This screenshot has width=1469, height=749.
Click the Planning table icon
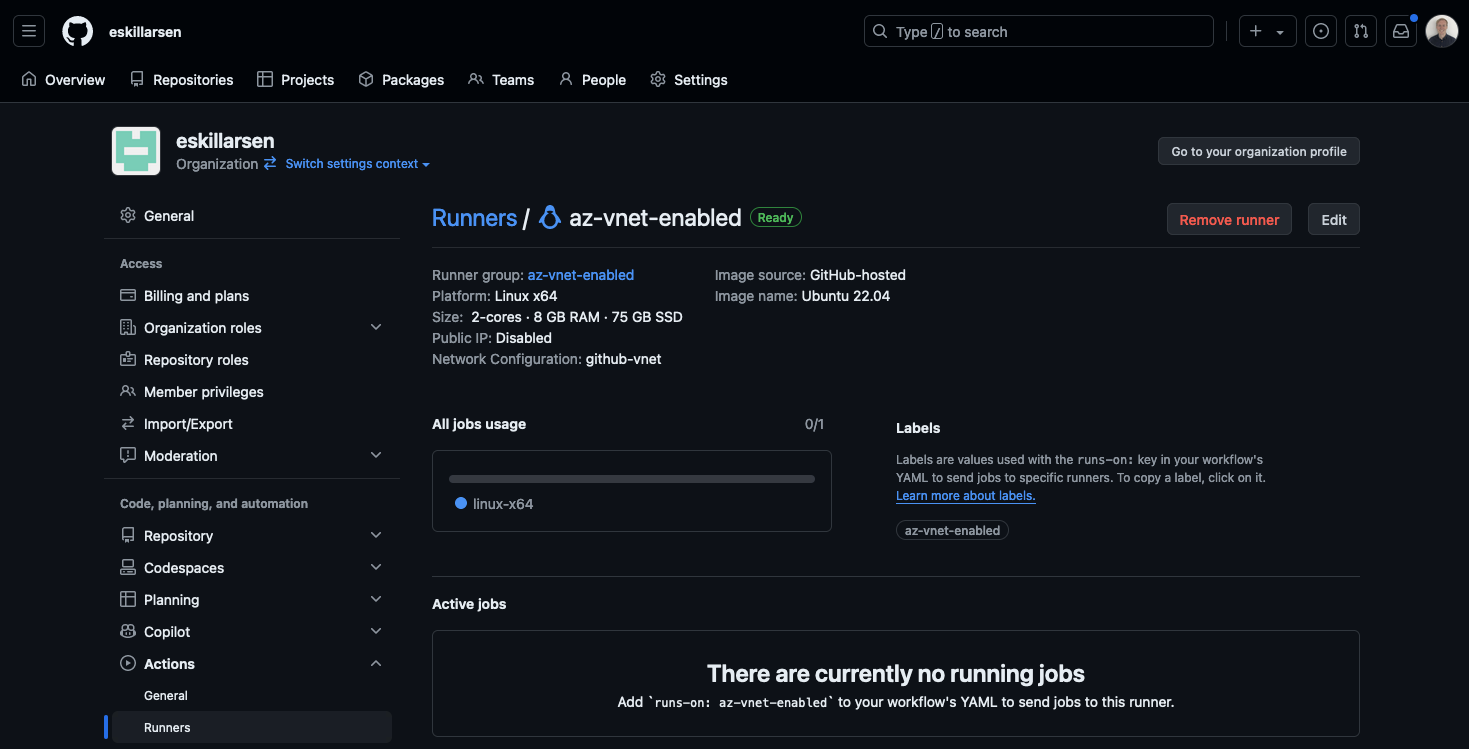coord(128,599)
